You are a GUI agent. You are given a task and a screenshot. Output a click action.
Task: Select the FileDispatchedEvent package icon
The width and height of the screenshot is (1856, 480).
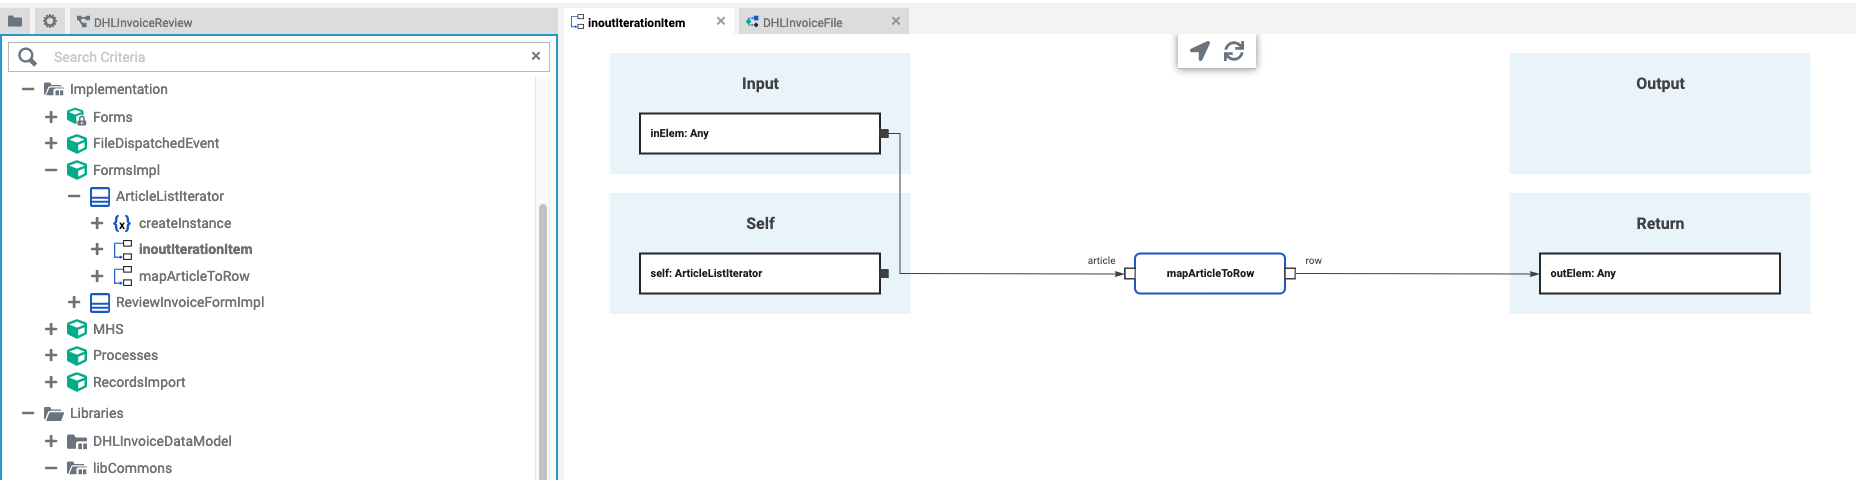76,144
